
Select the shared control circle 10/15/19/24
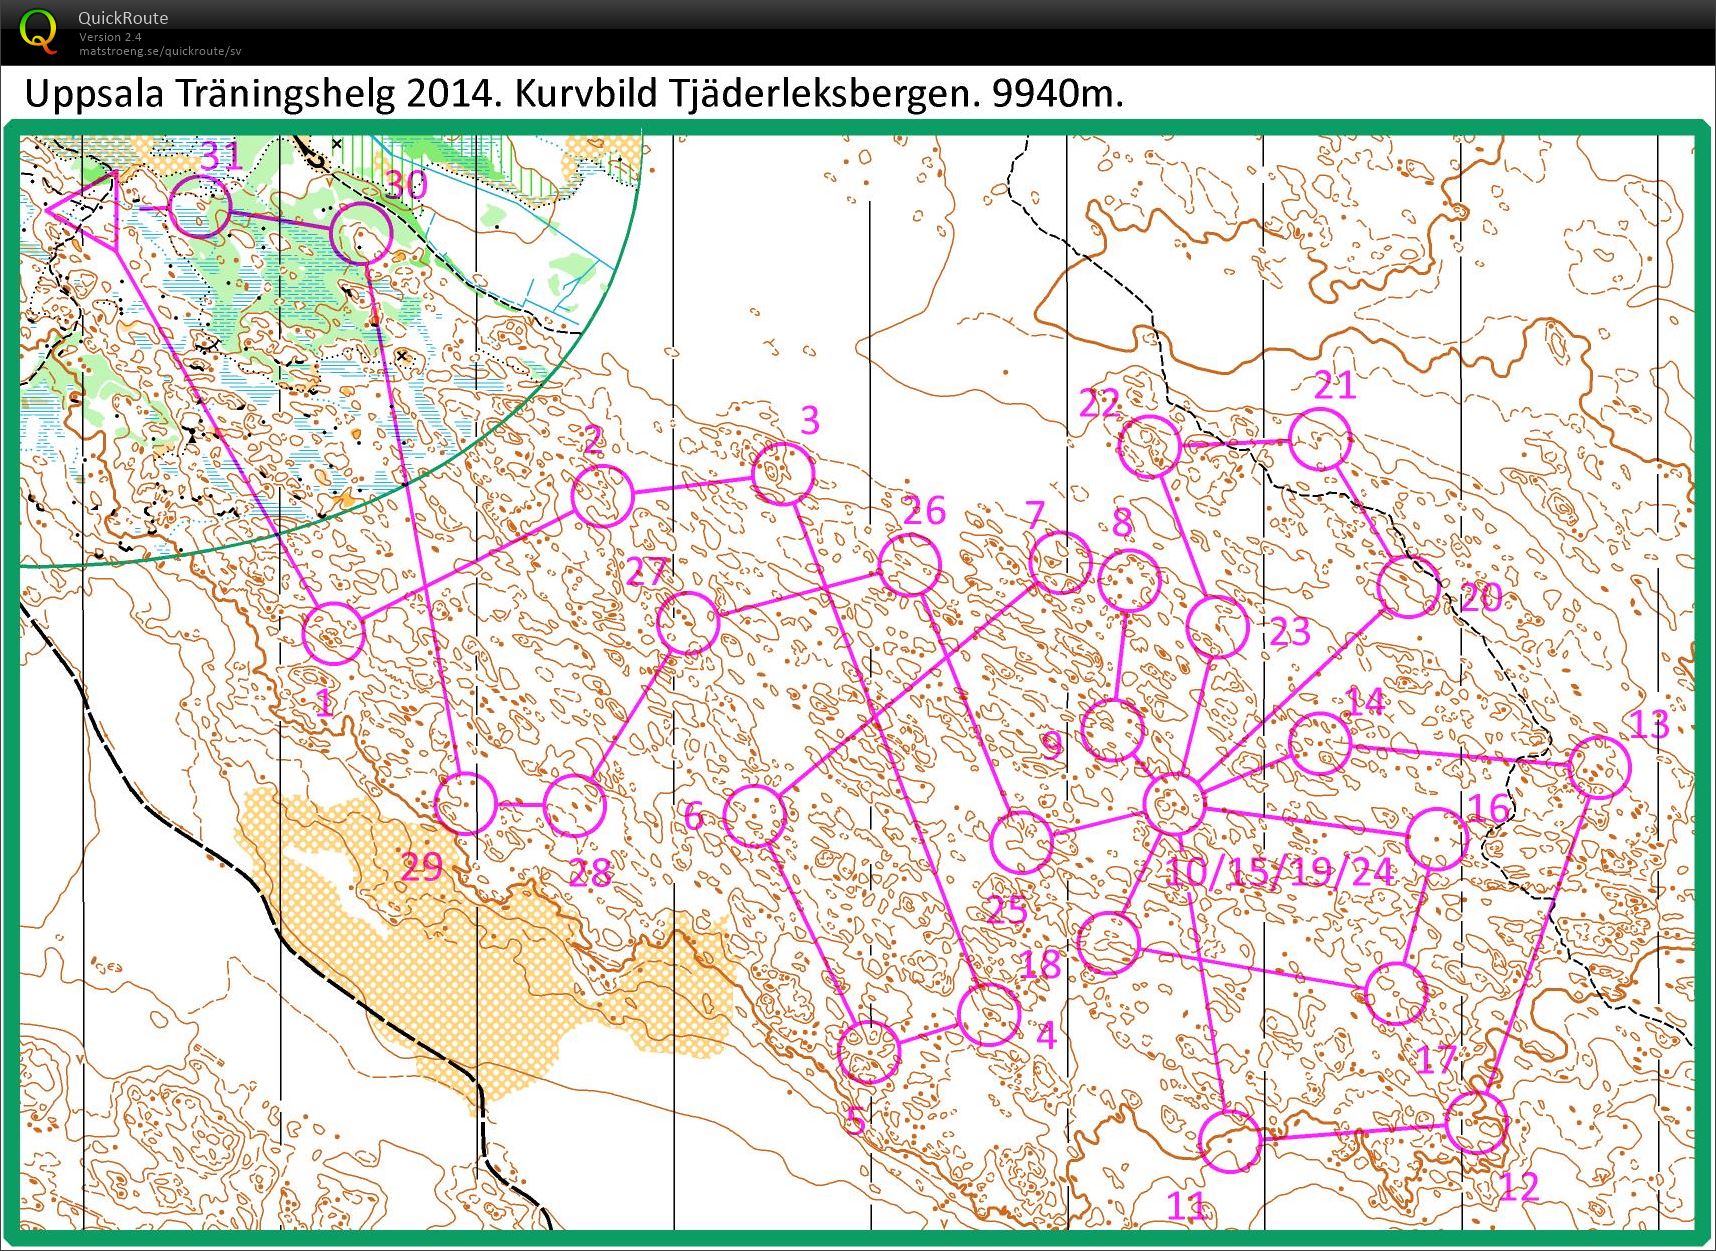1174,803
